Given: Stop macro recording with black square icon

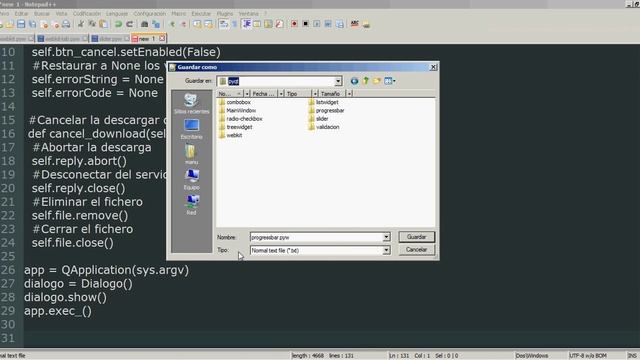Looking at the screenshot, I should 305,24.
